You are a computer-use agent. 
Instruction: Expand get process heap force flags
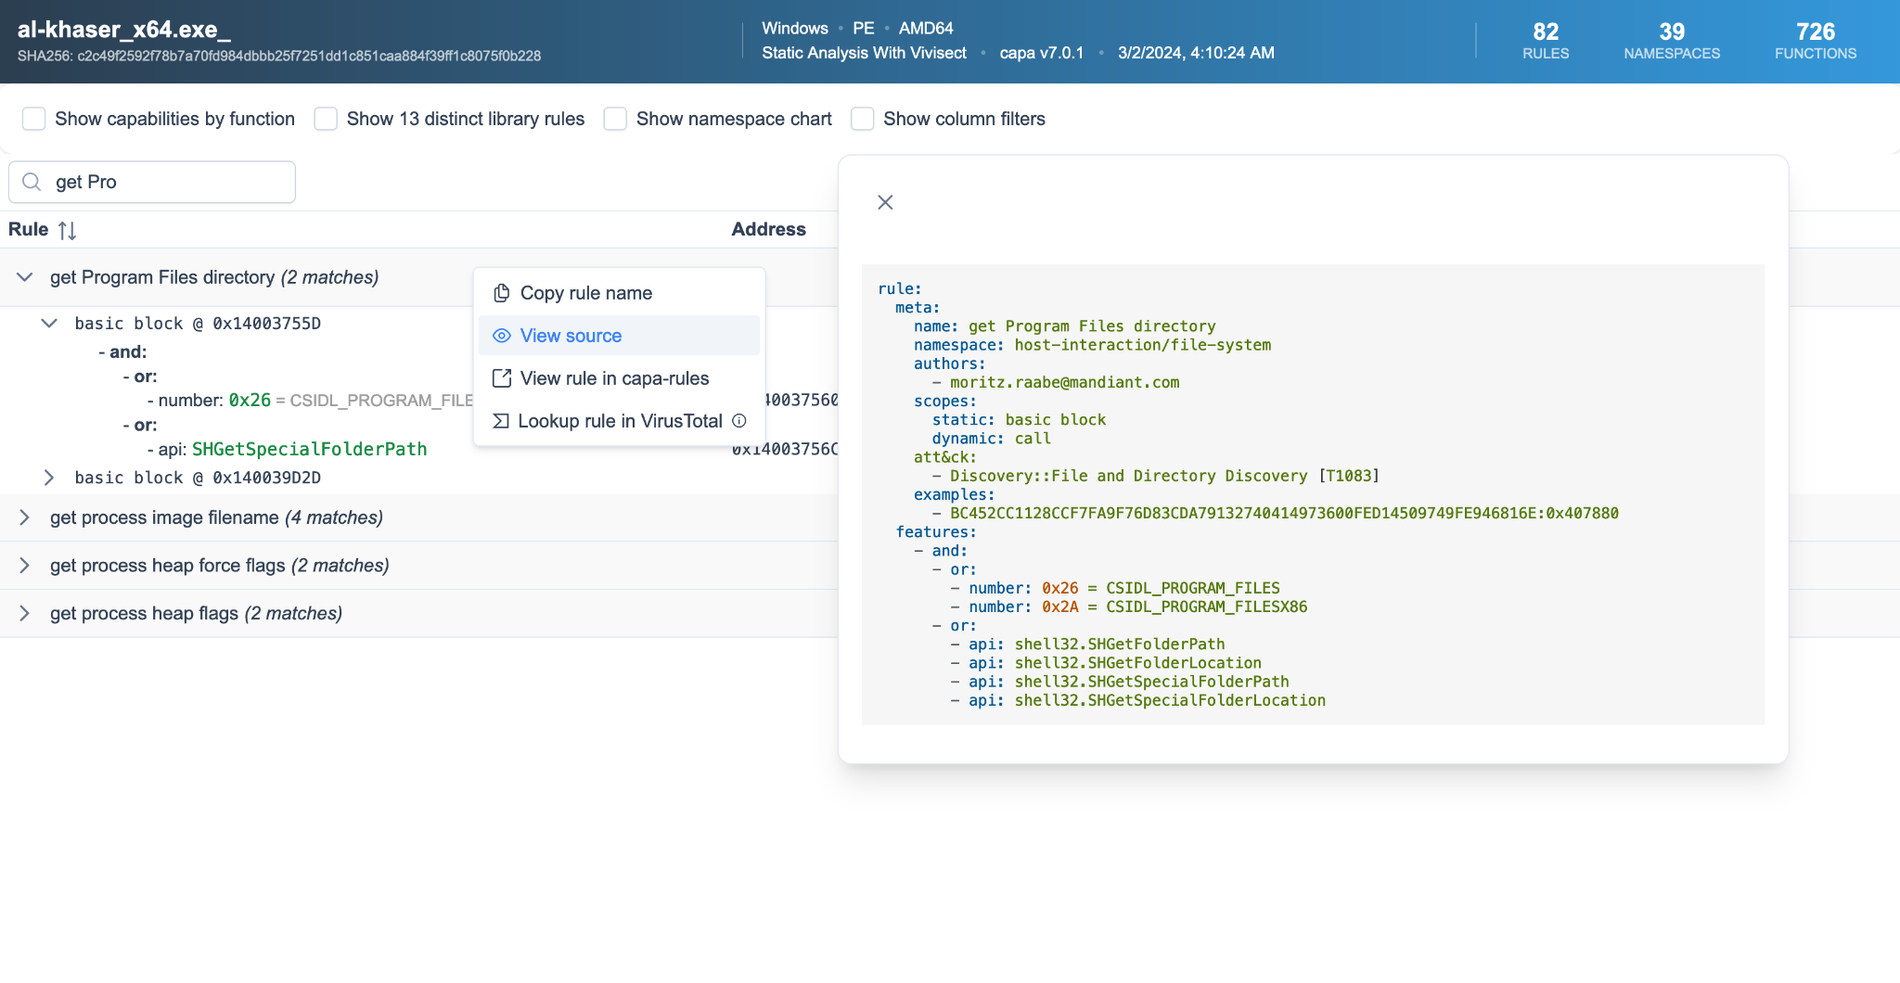point(25,565)
